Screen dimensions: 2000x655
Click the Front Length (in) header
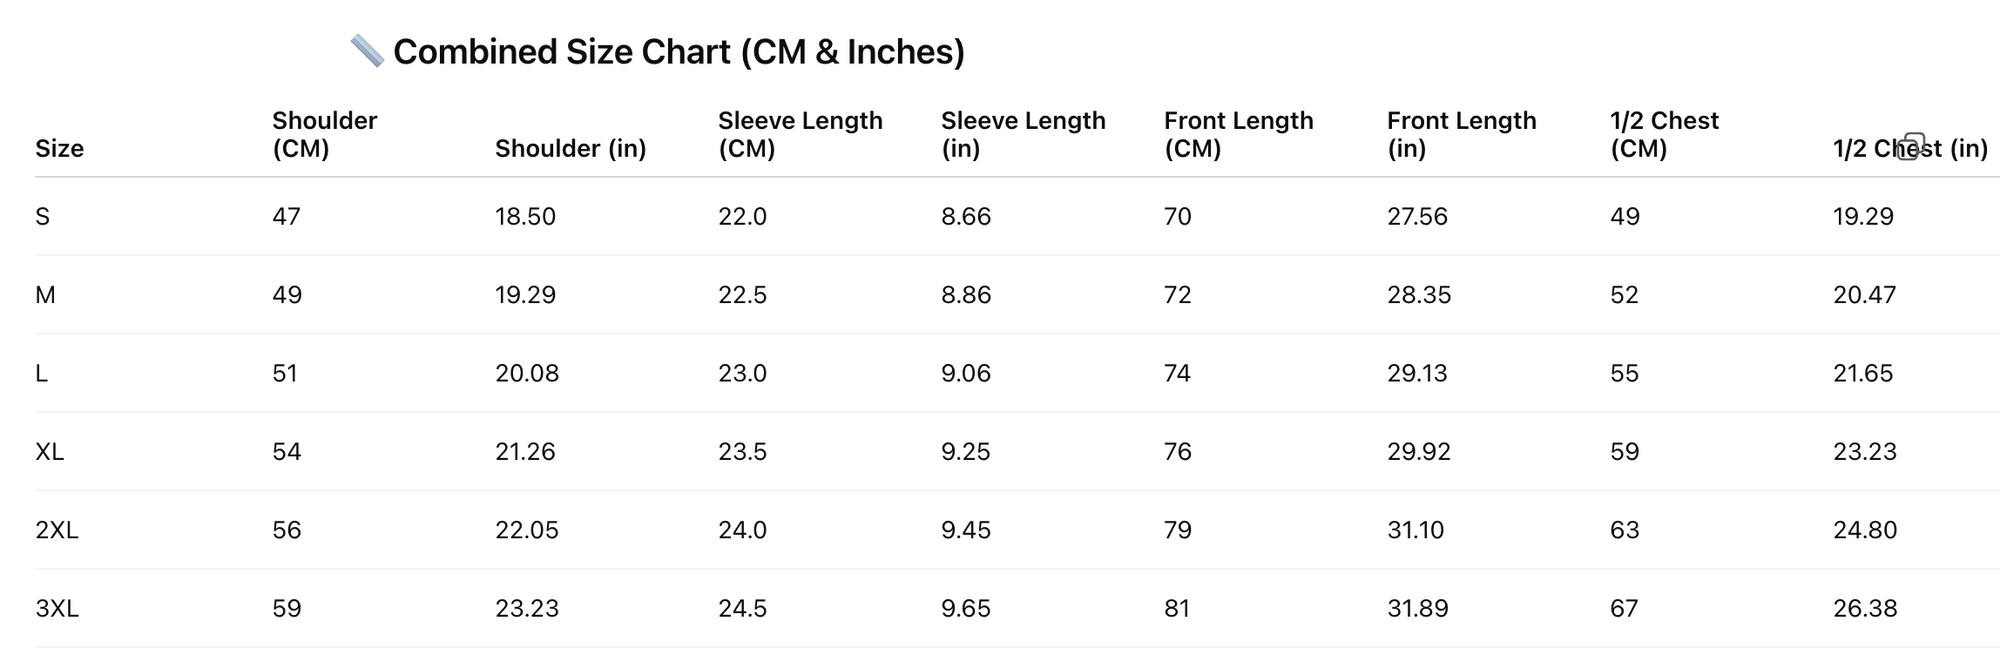(x=1461, y=134)
